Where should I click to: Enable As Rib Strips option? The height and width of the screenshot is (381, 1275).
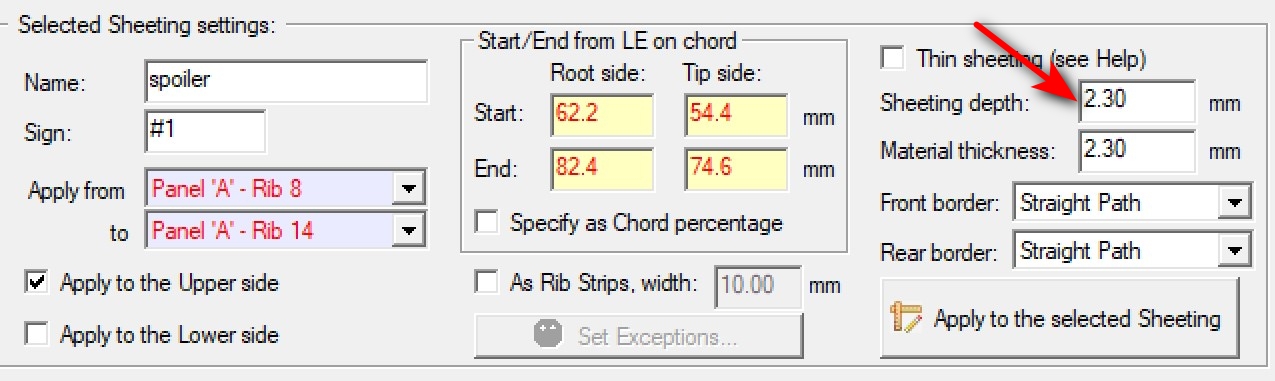click(x=487, y=283)
